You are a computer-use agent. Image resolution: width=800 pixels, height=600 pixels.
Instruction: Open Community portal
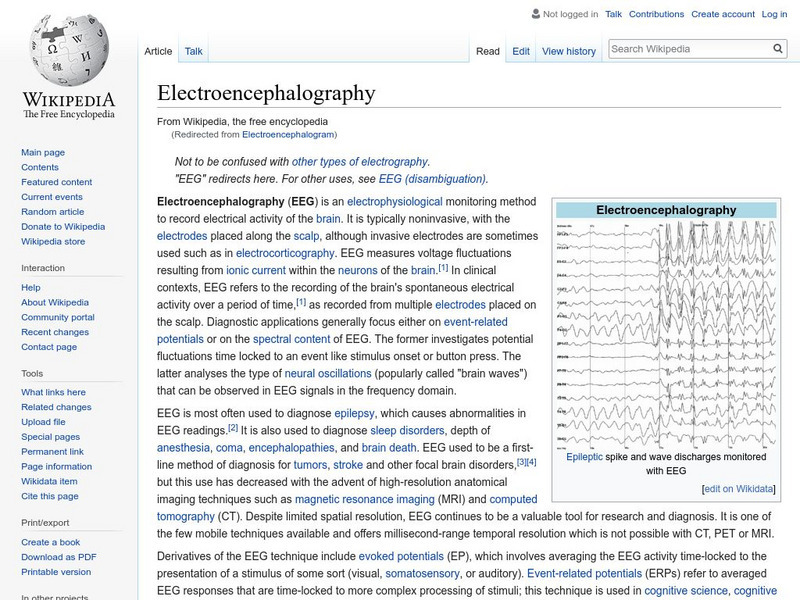pyautogui.click(x=58, y=317)
